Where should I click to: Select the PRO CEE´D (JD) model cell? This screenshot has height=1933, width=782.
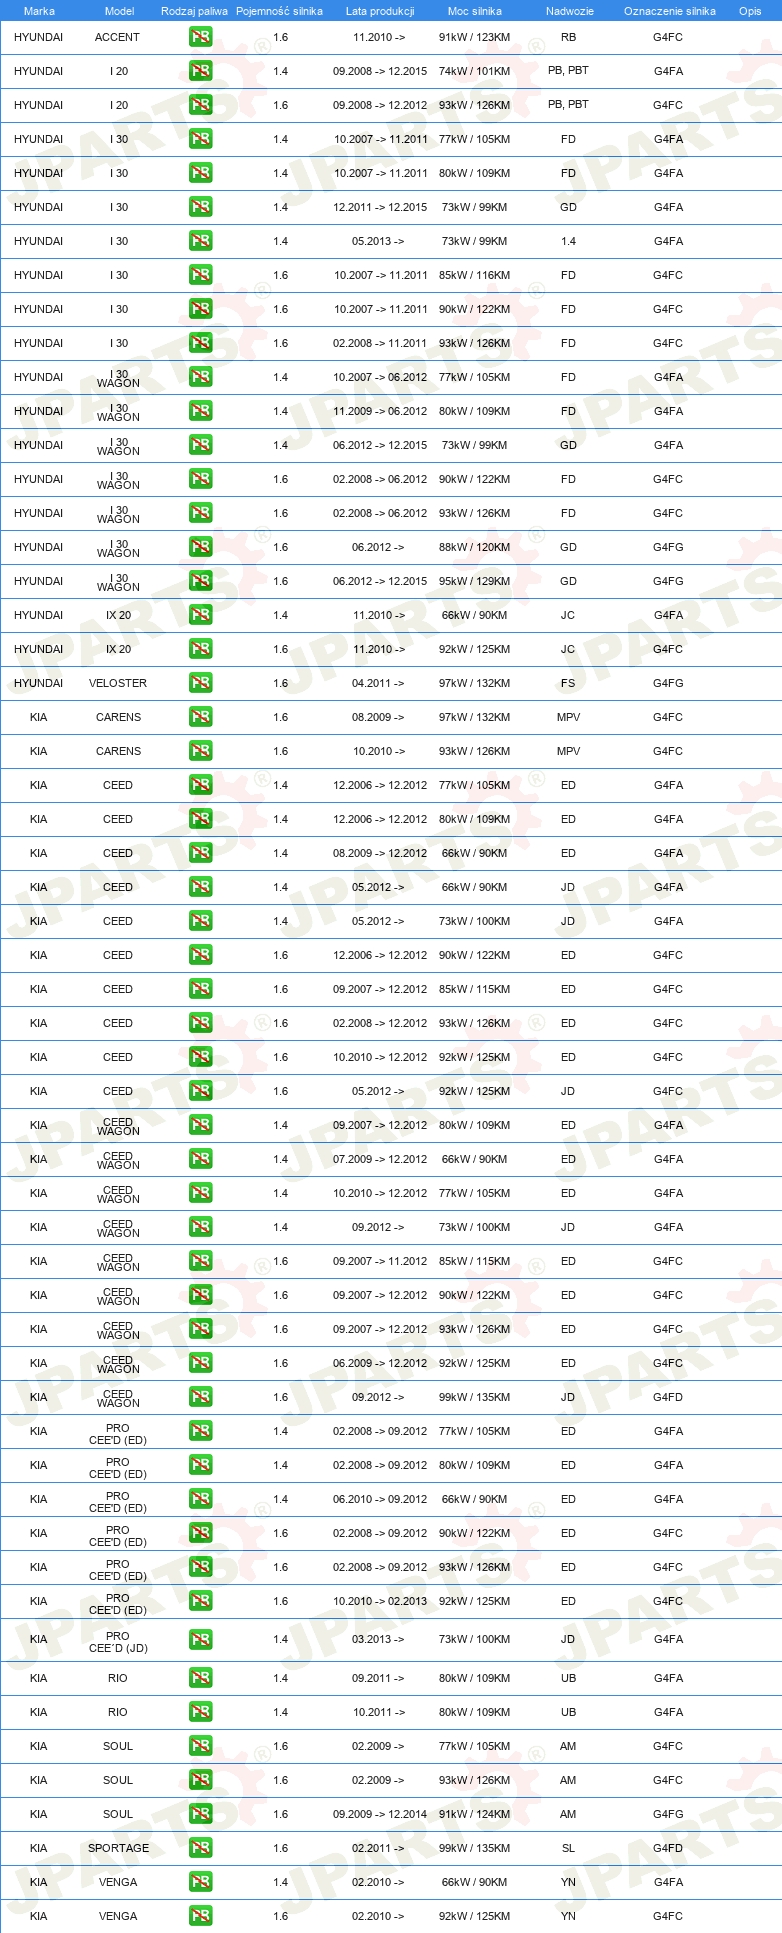[118, 1642]
